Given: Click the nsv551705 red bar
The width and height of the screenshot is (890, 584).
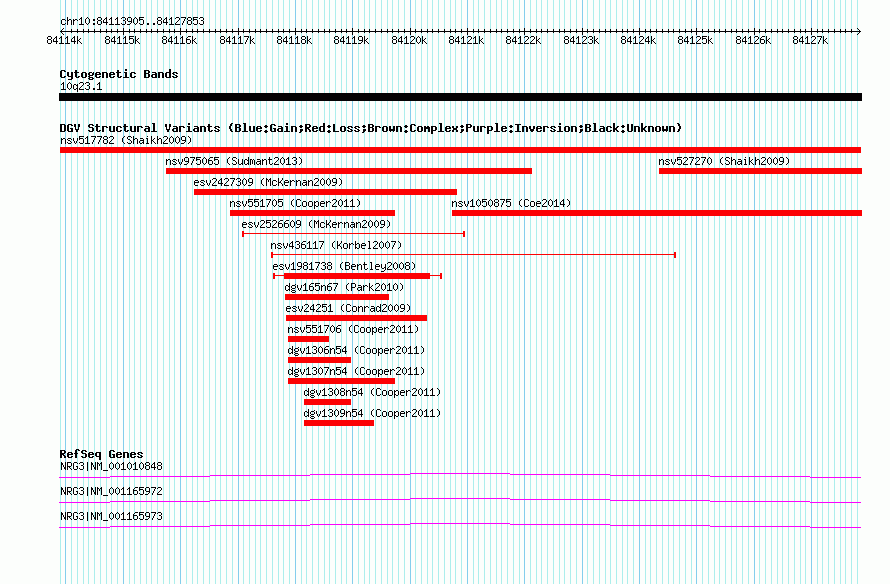Looking at the screenshot, I should pos(312,213).
